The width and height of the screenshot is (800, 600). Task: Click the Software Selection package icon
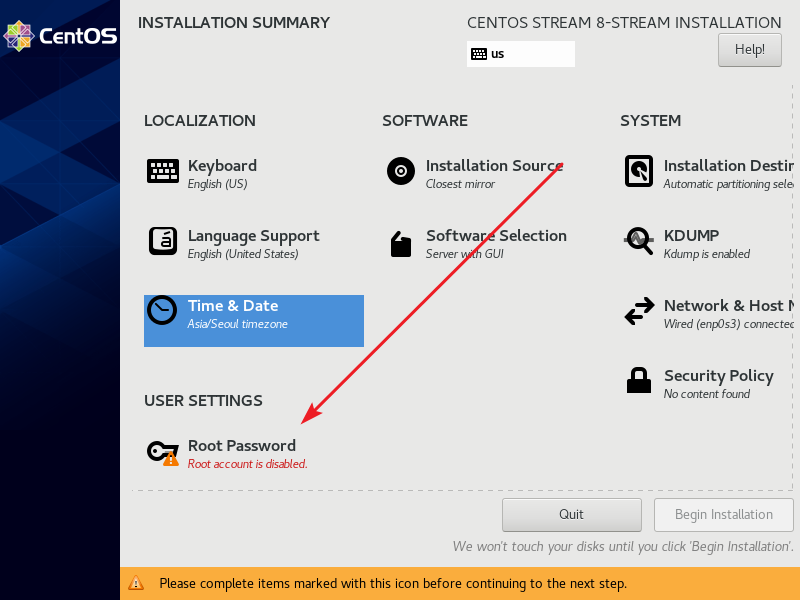point(401,244)
